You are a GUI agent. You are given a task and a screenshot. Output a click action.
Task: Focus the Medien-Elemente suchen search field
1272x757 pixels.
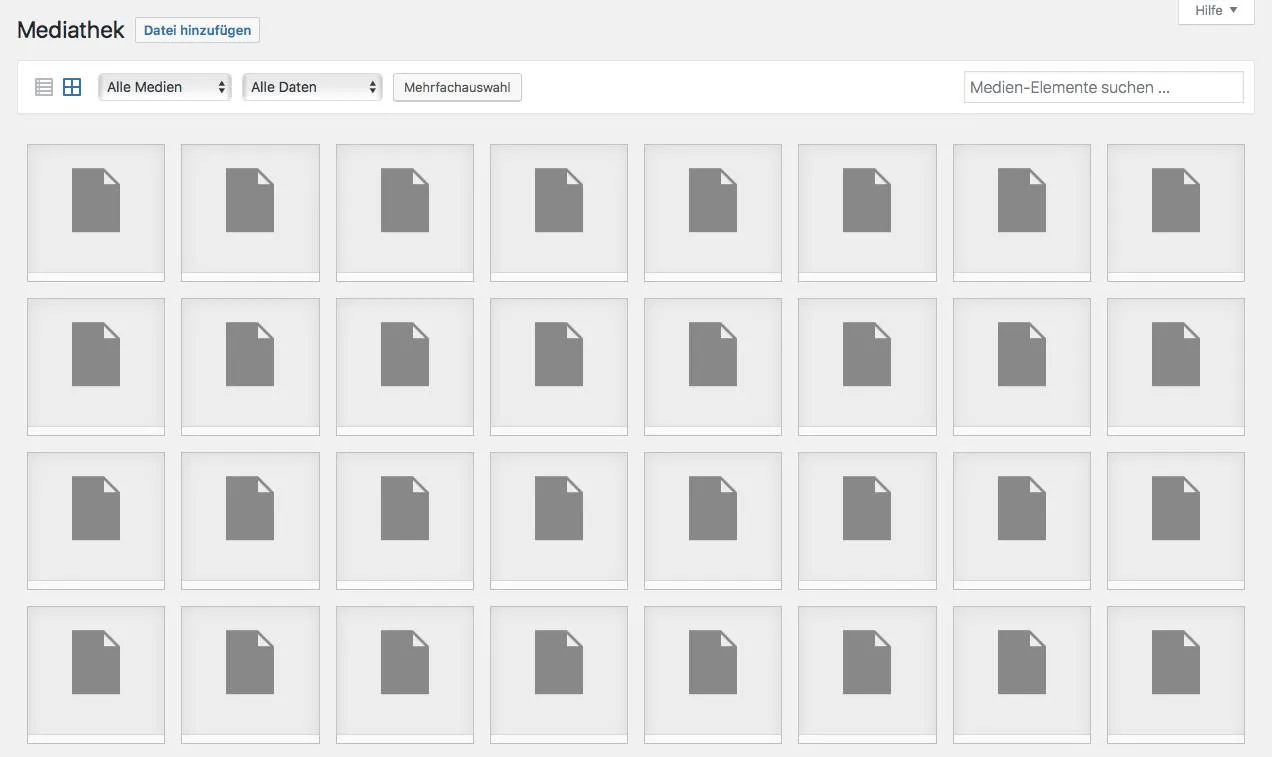1104,87
